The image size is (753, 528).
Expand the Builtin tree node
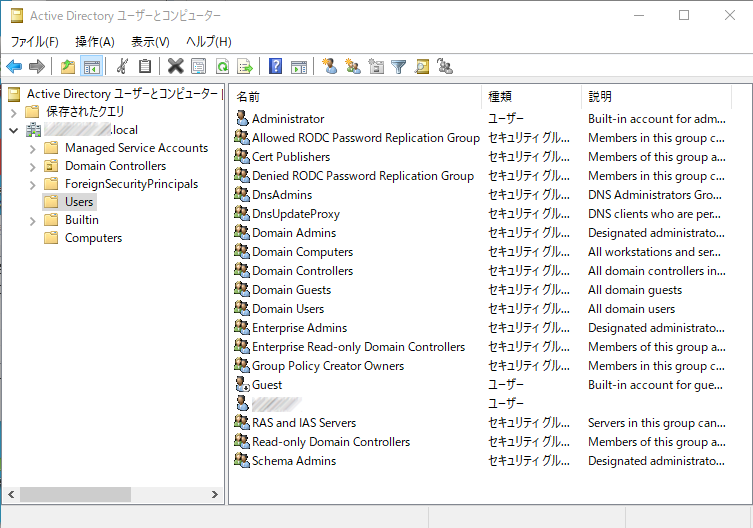pyautogui.click(x=32, y=221)
